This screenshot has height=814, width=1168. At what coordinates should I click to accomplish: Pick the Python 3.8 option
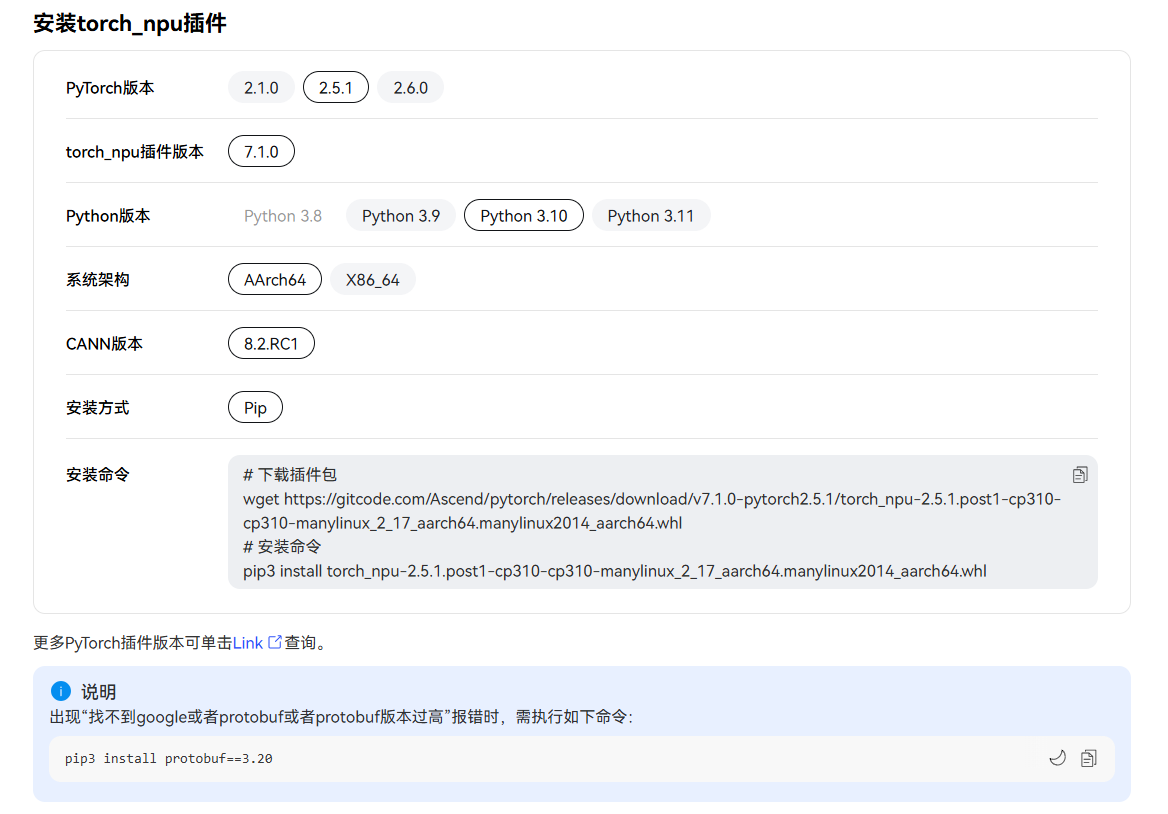283,216
